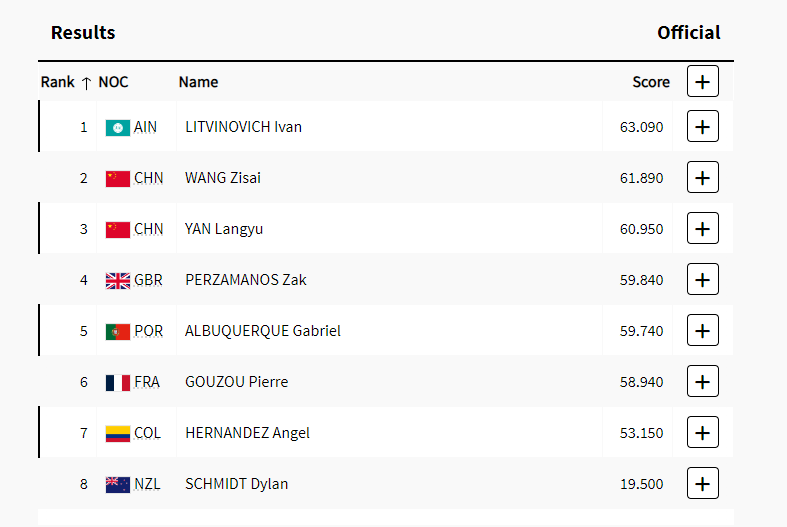The width and height of the screenshot is (787, 527).
Task: Click the Portugal flag icon
Action: pyautogui.click(x=118, y=332)
